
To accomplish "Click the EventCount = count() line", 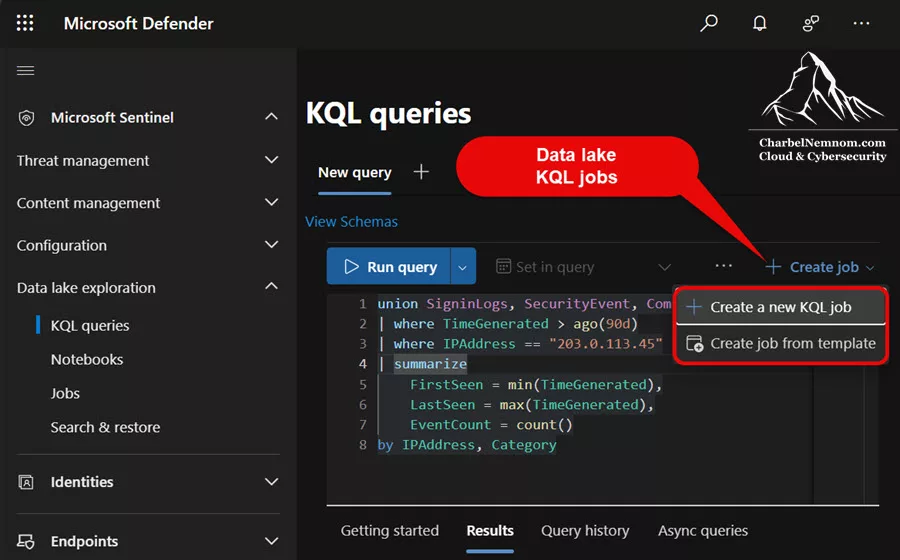I will (x=491, y=425).
